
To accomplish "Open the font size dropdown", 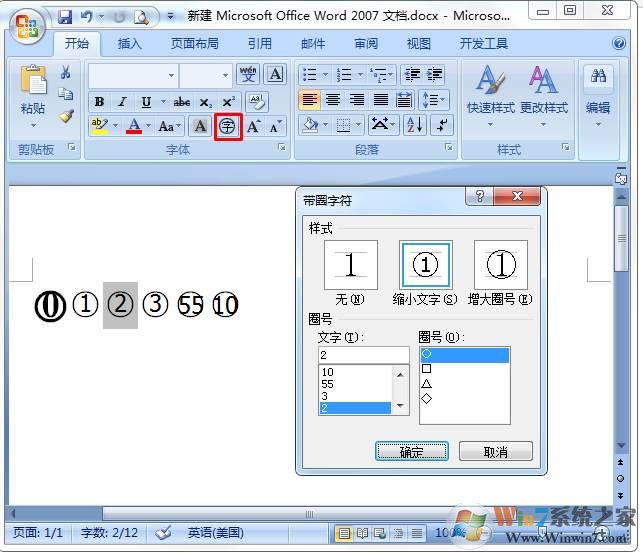I will 225,75.
